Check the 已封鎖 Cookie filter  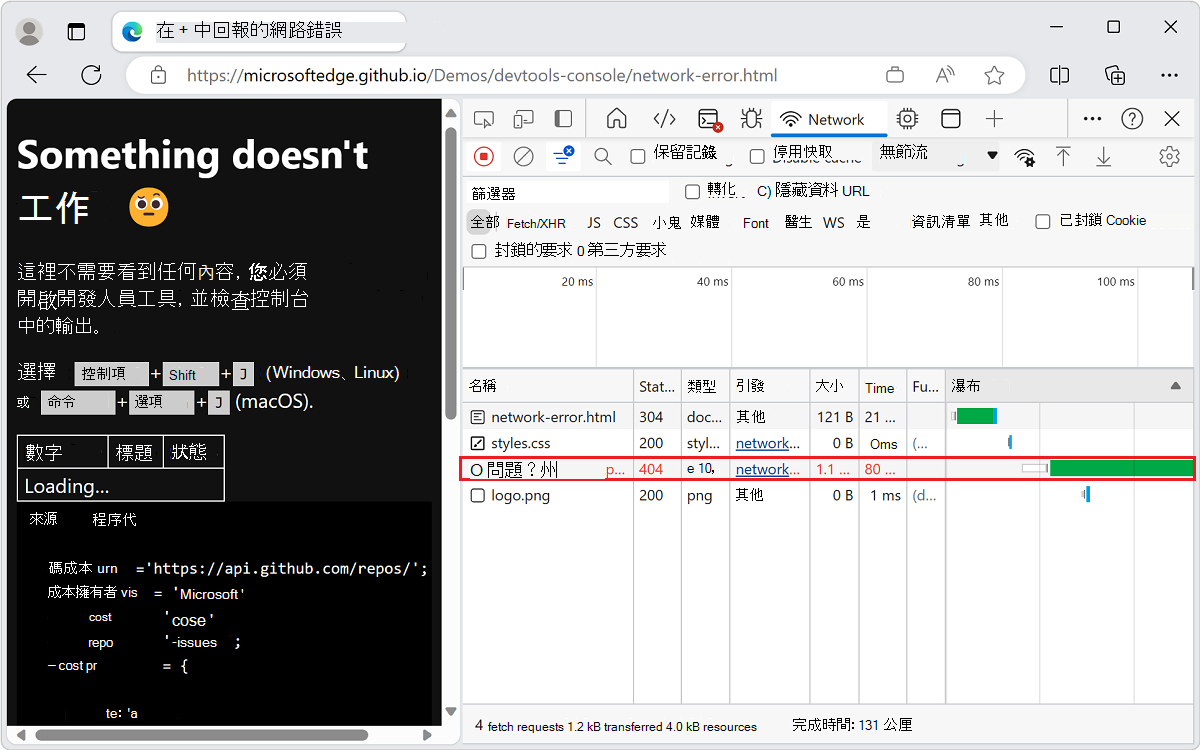(1042, 220)
